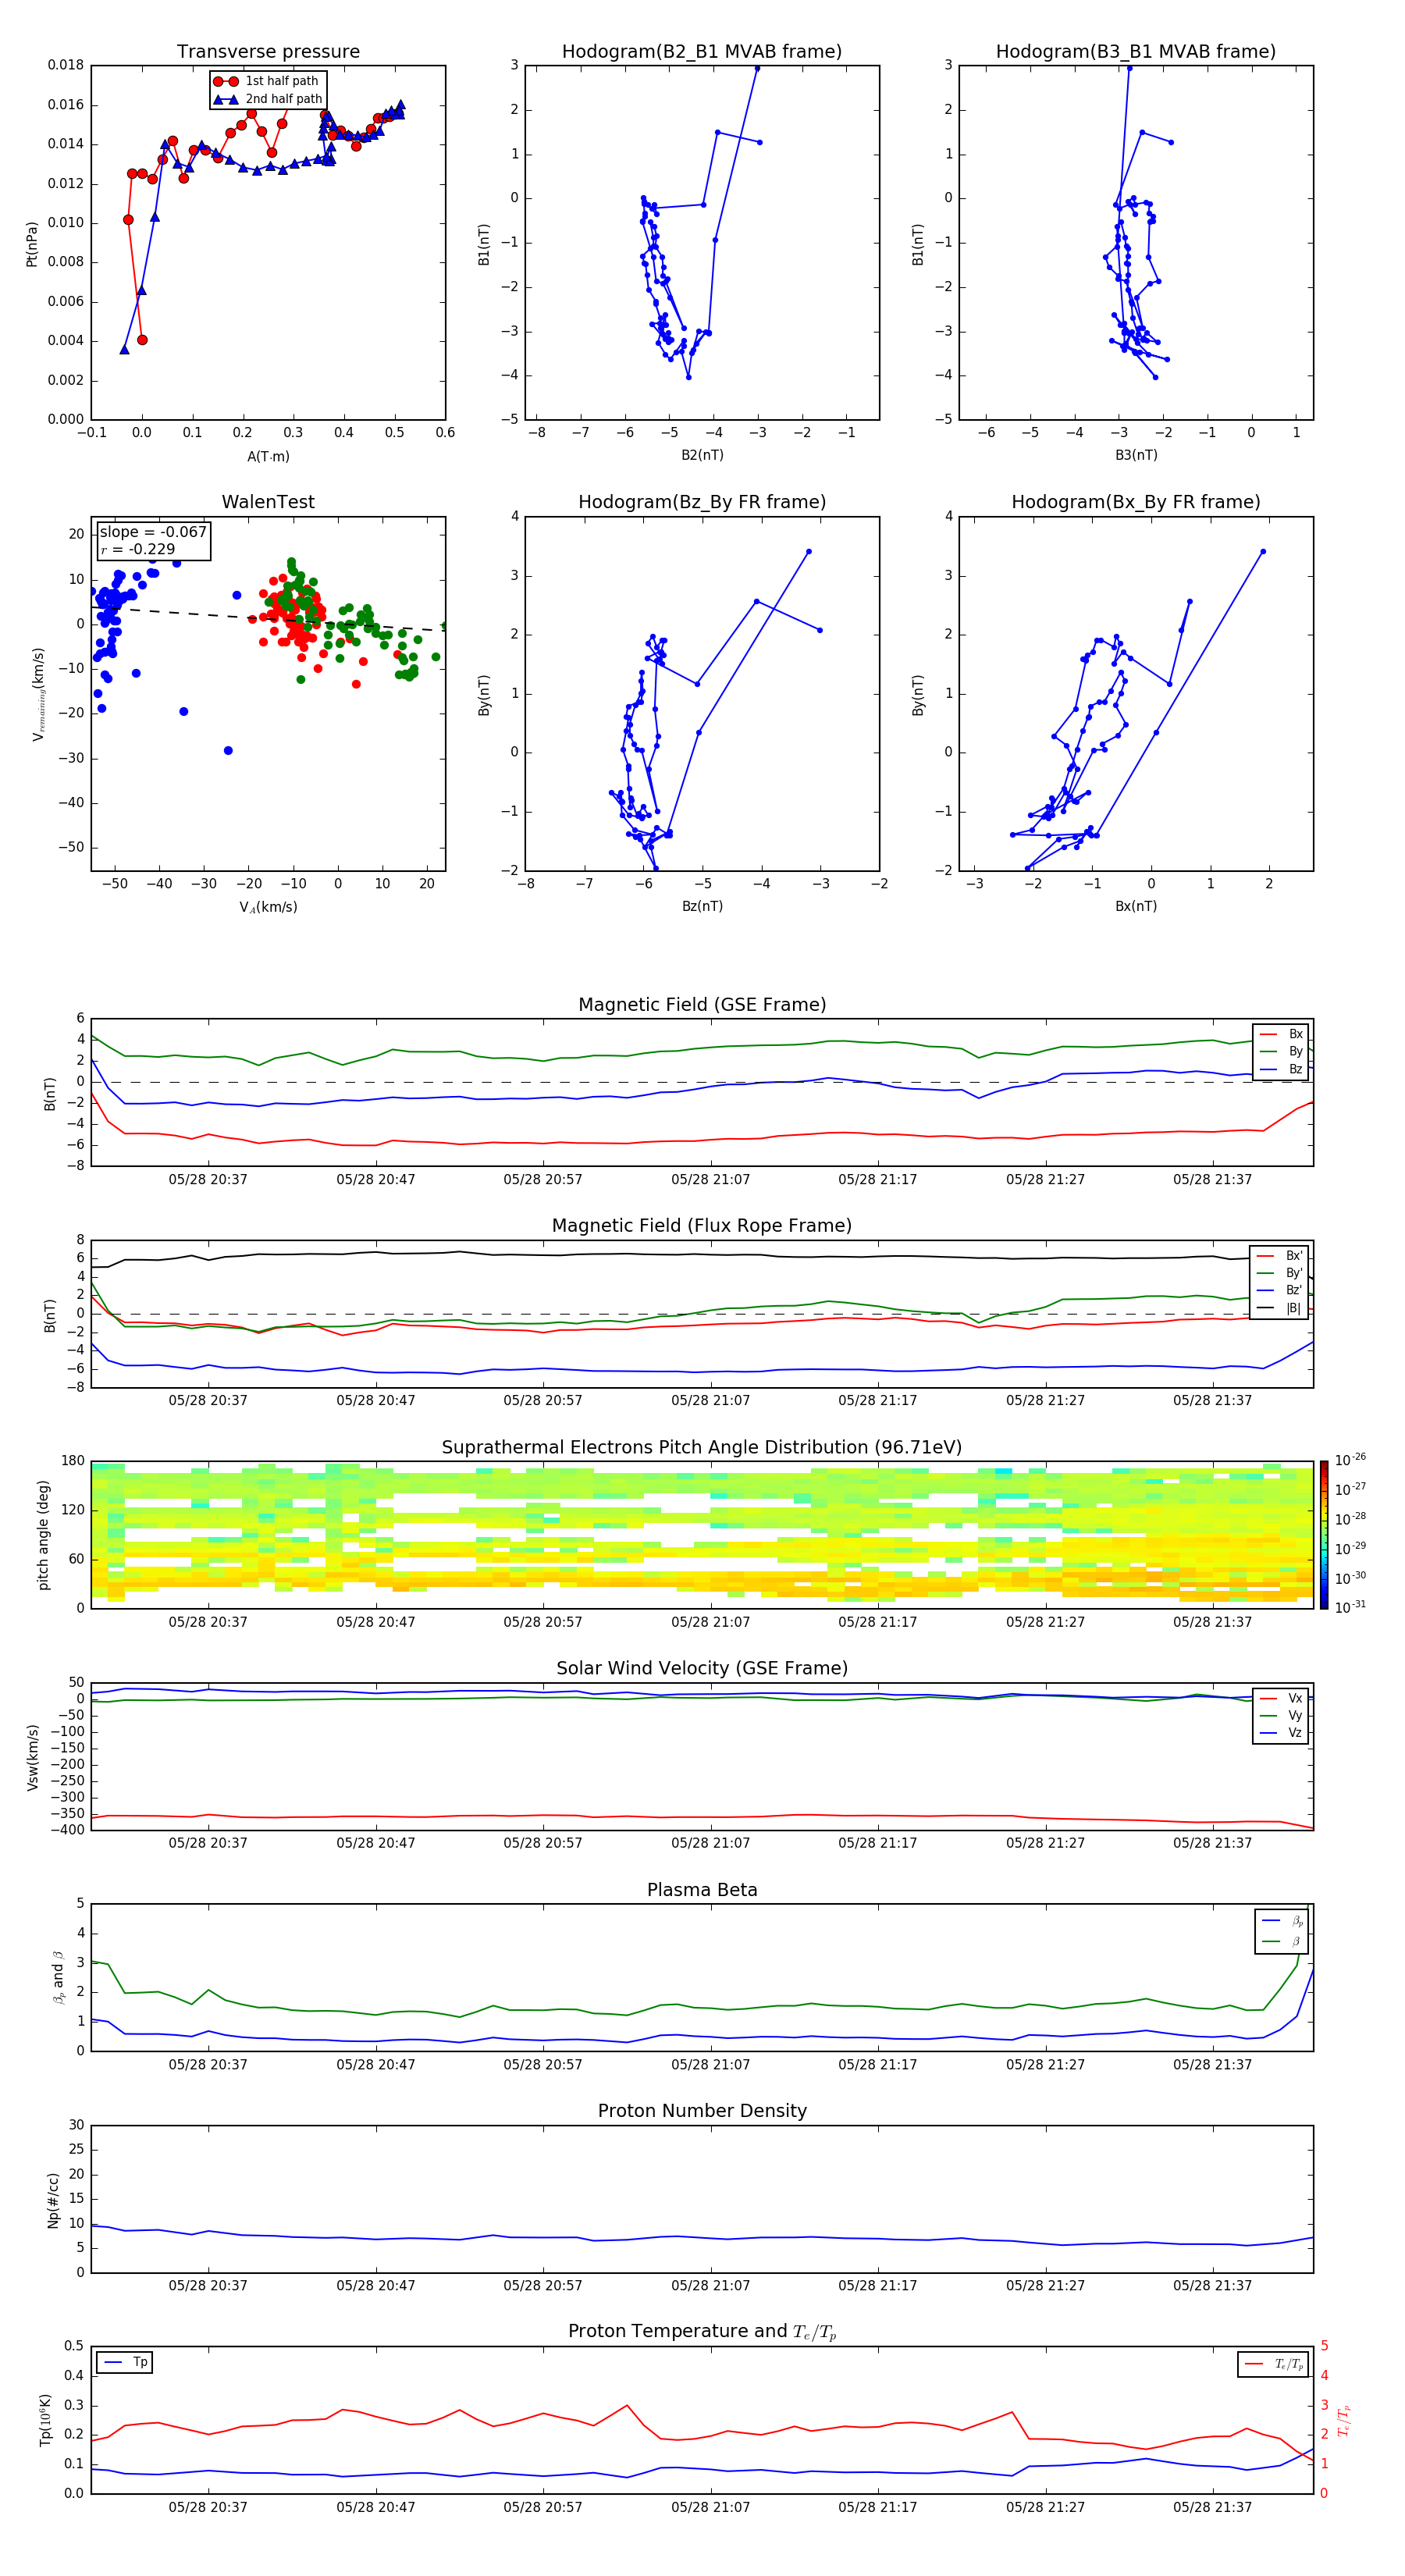
Task: Click the 'Proton Temperature and Te/Tp' title
Action: click(x=702, y=2332)
